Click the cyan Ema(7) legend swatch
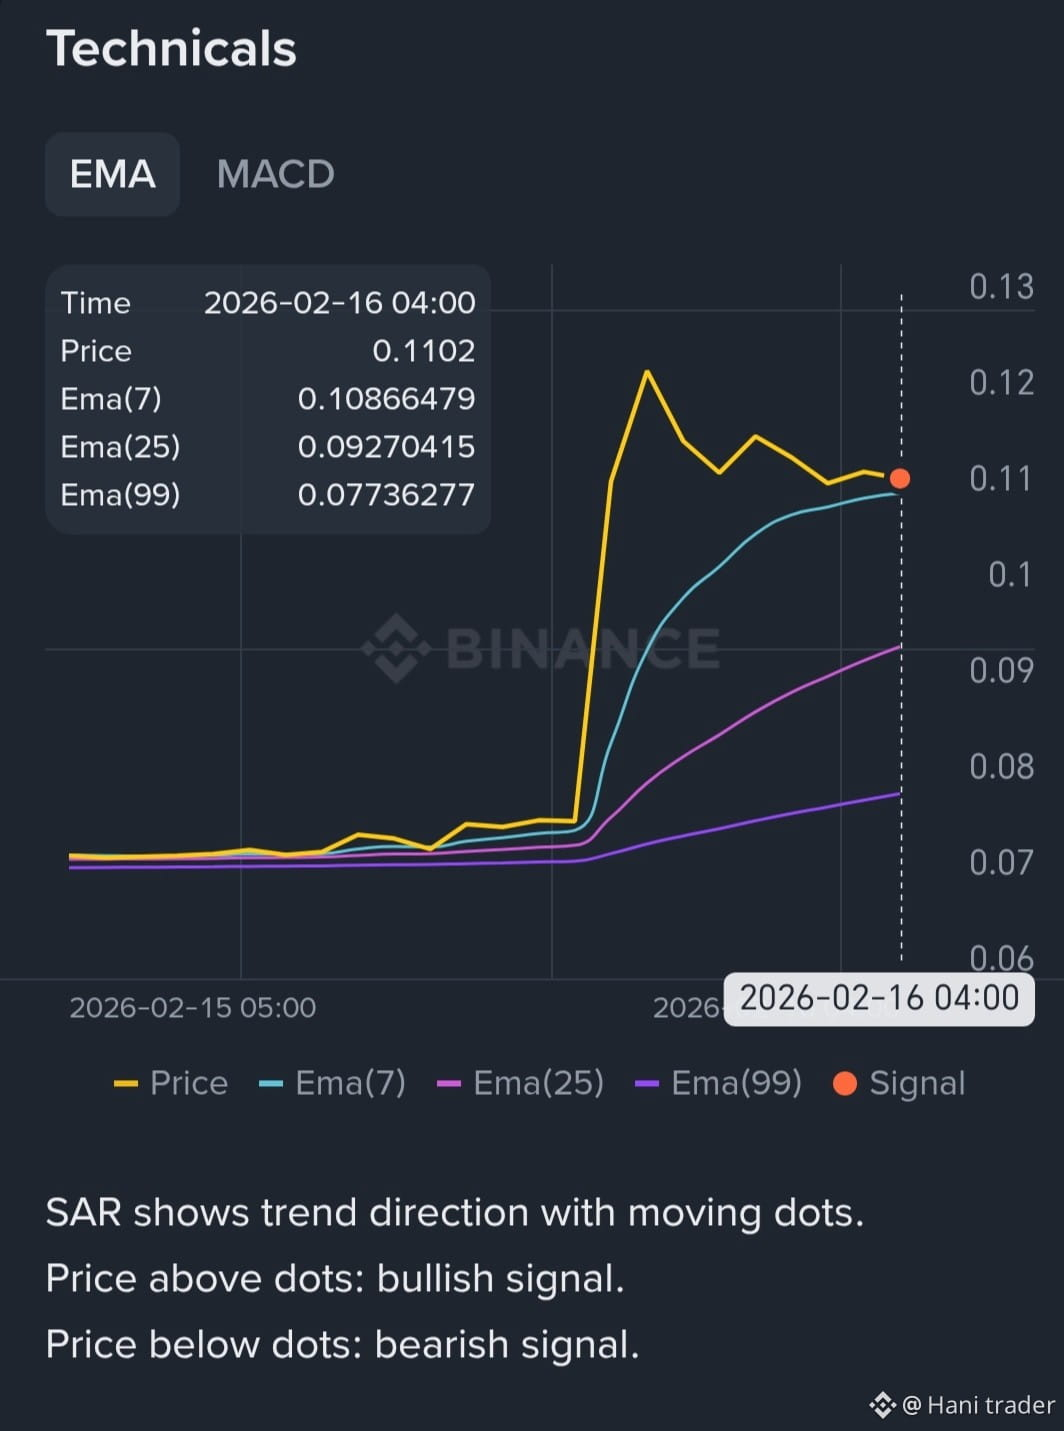 tap(271, 1083)
